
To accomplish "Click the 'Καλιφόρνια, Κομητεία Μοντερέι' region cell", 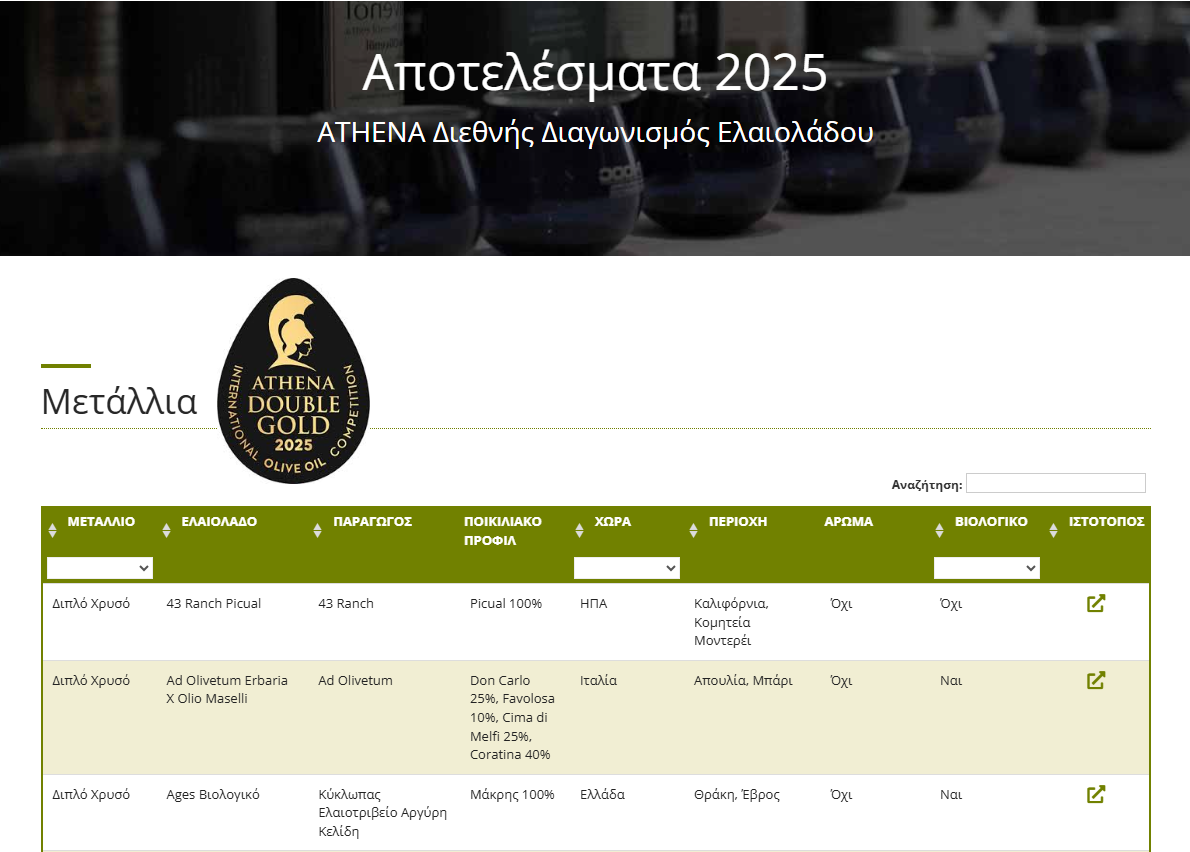I will pos(731,622).
